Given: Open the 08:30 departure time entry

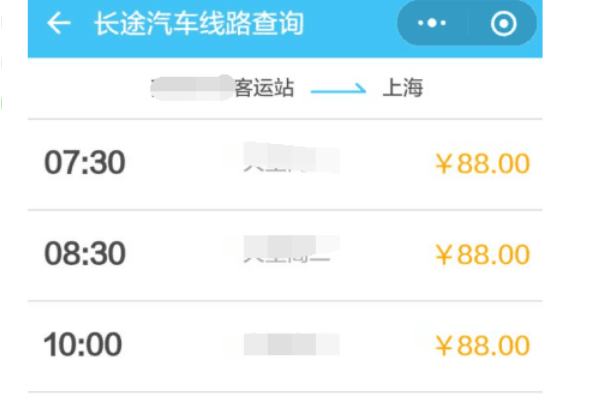Looking at the screenshot, I should [x=85, y=254].
